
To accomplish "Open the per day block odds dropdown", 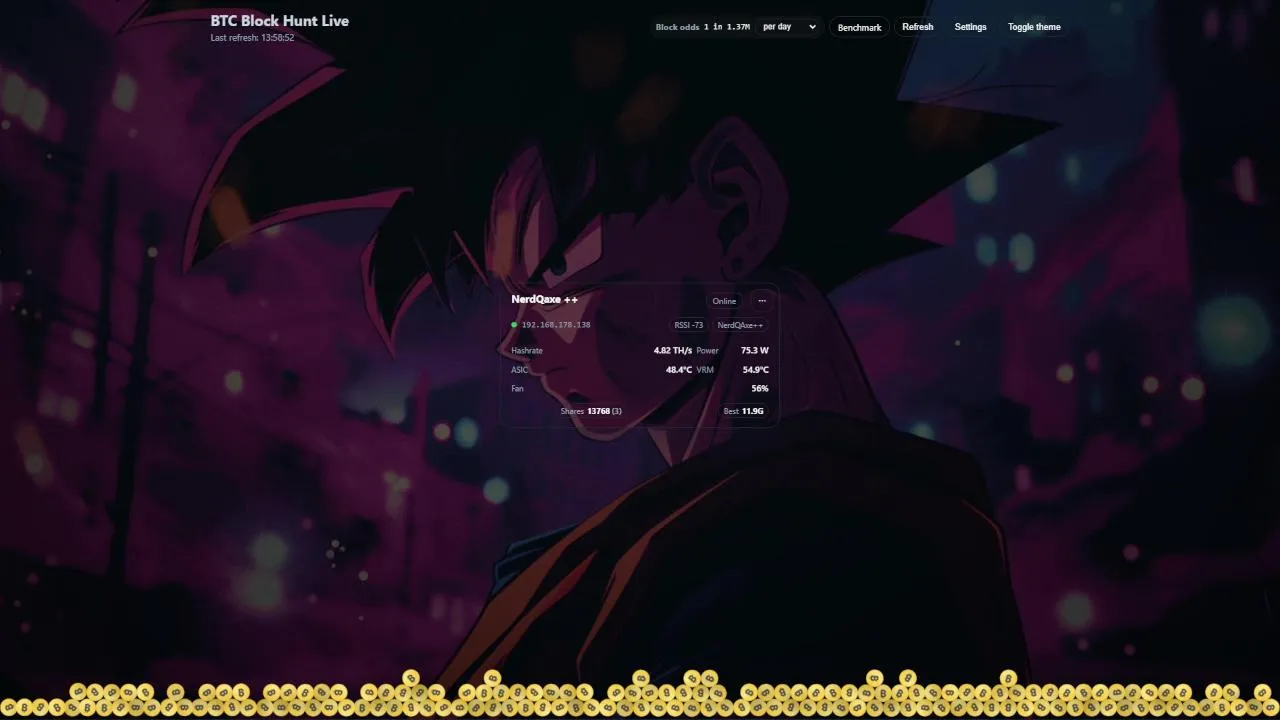I will pos(789,27).
